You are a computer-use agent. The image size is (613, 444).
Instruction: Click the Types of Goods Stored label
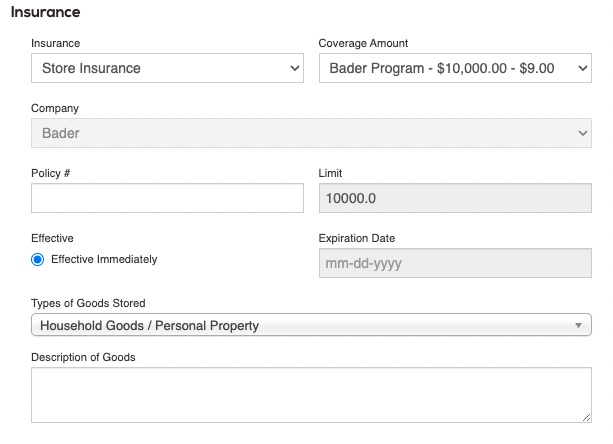pyautogui.click(x=89, y=303)
